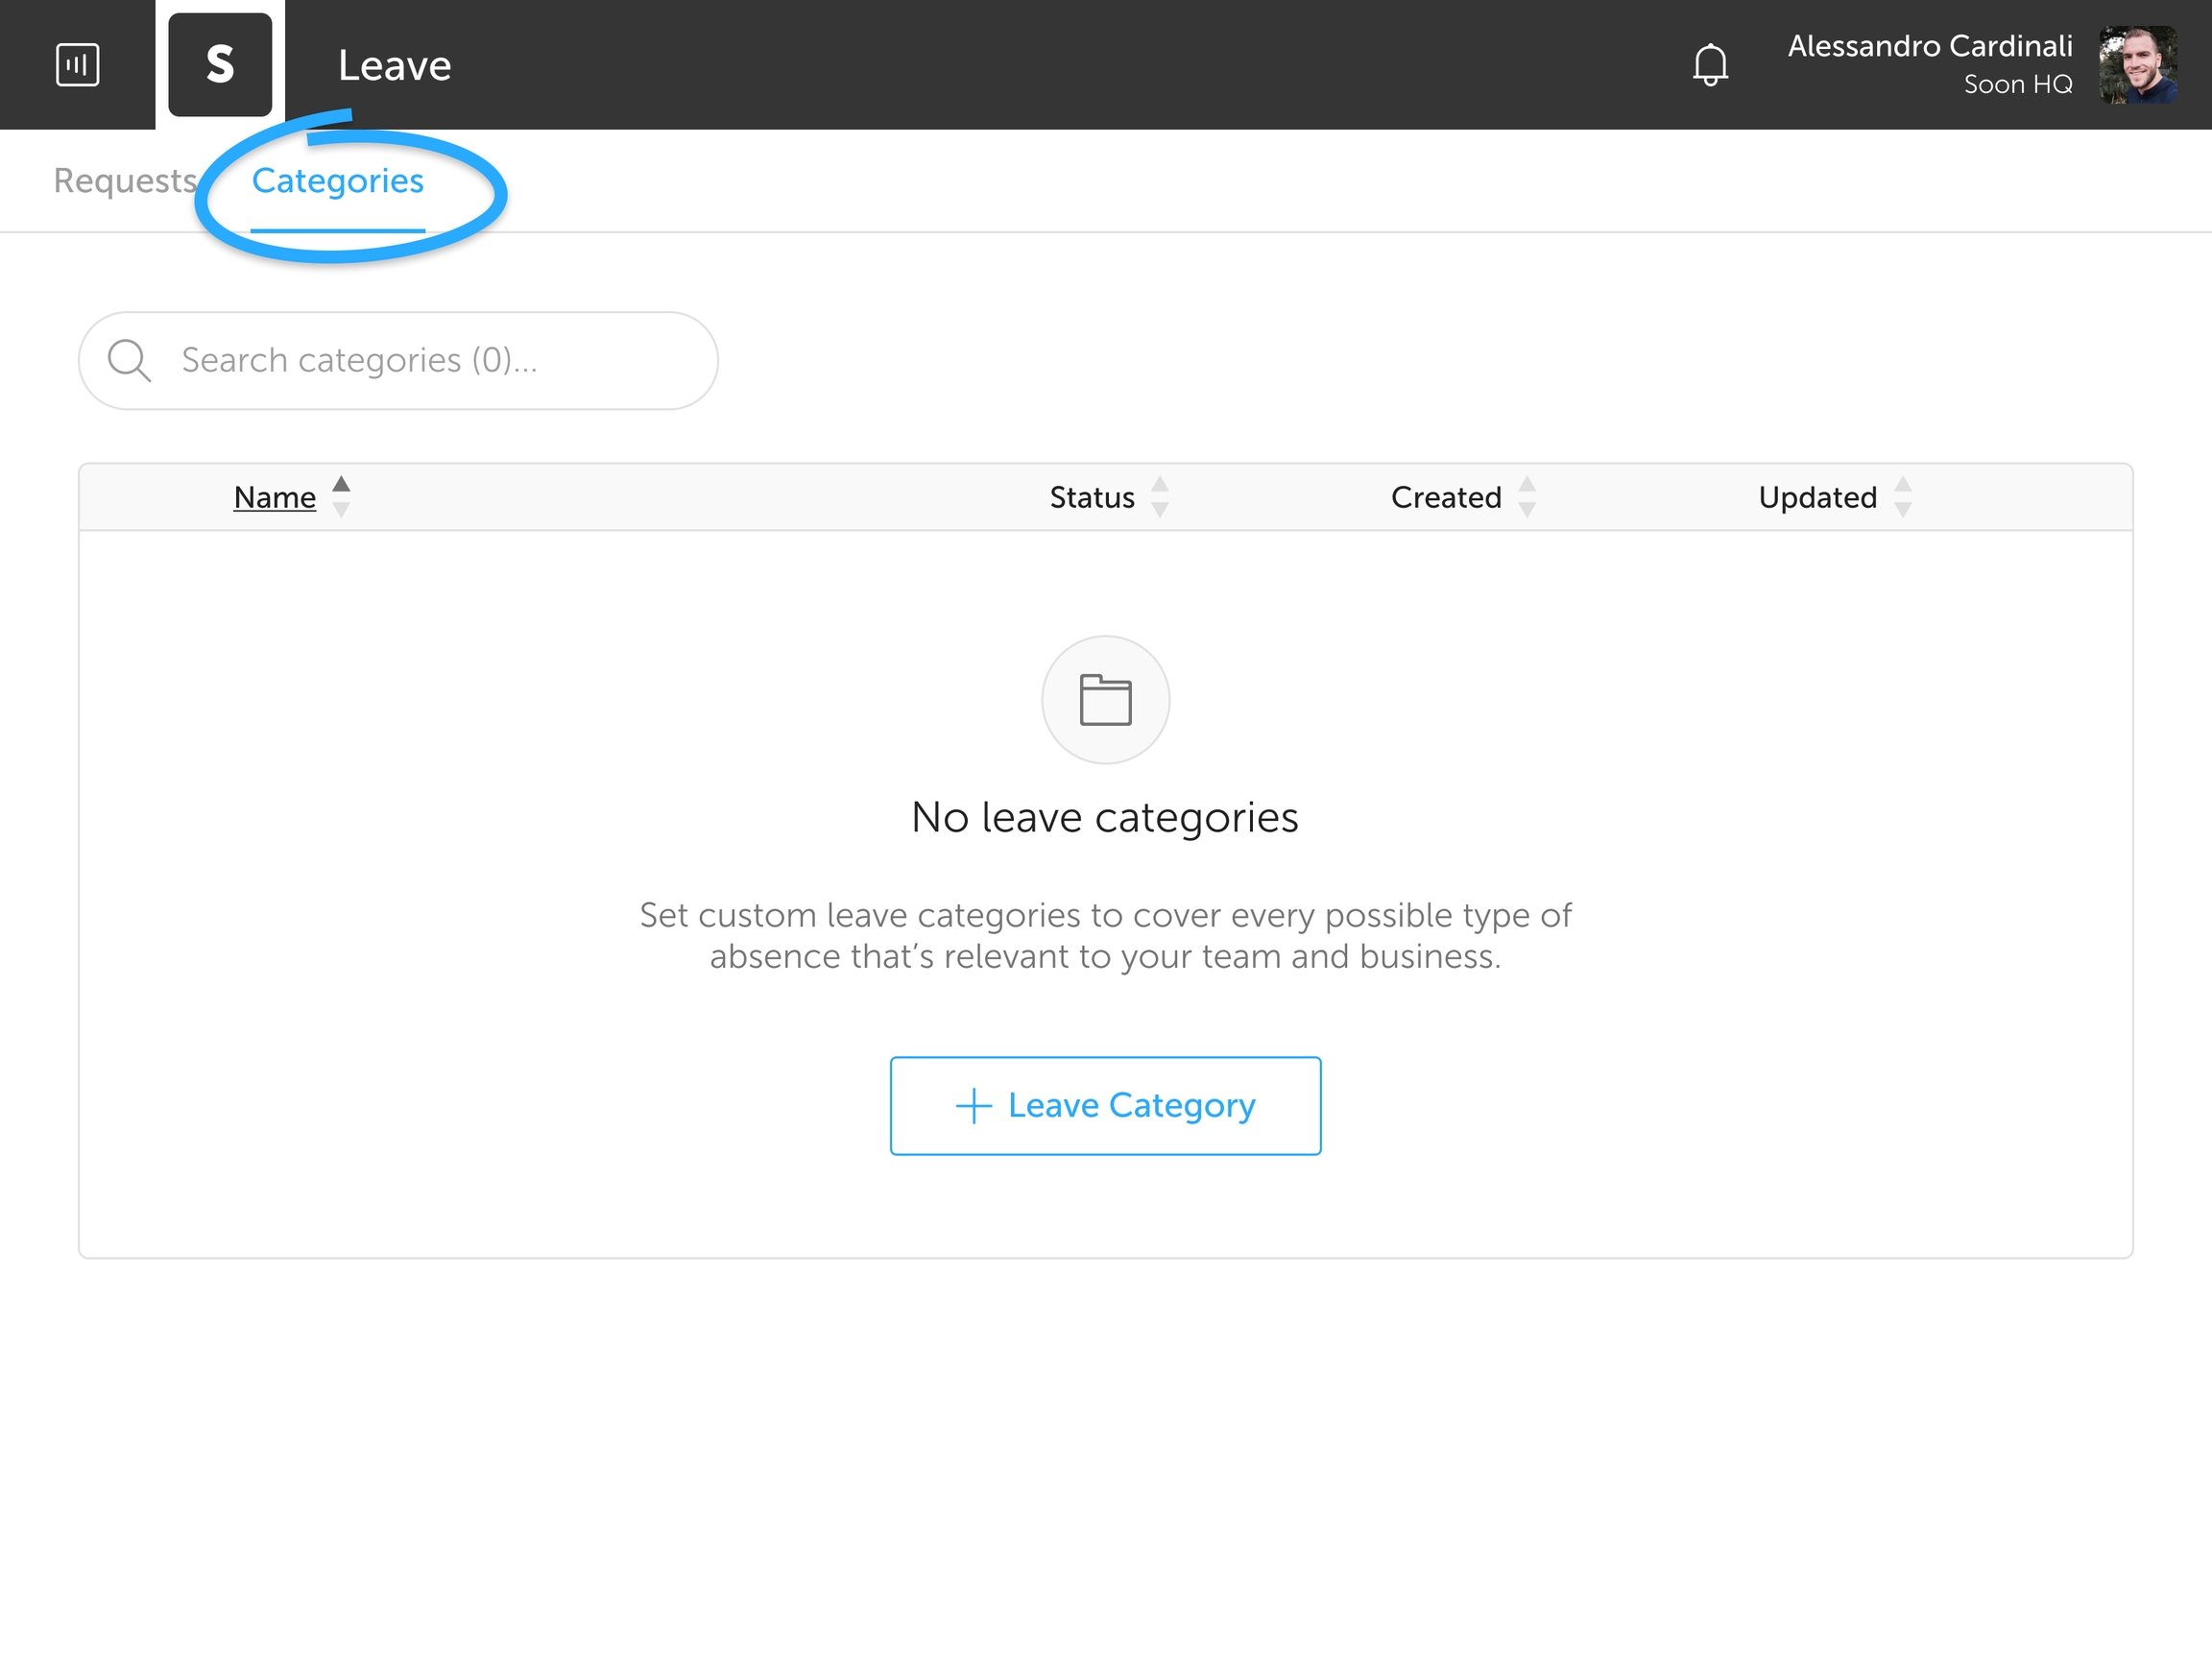Toggle Updated column sort arrows
This screenshot has width=2212, height=1659.
[1903, 497]
